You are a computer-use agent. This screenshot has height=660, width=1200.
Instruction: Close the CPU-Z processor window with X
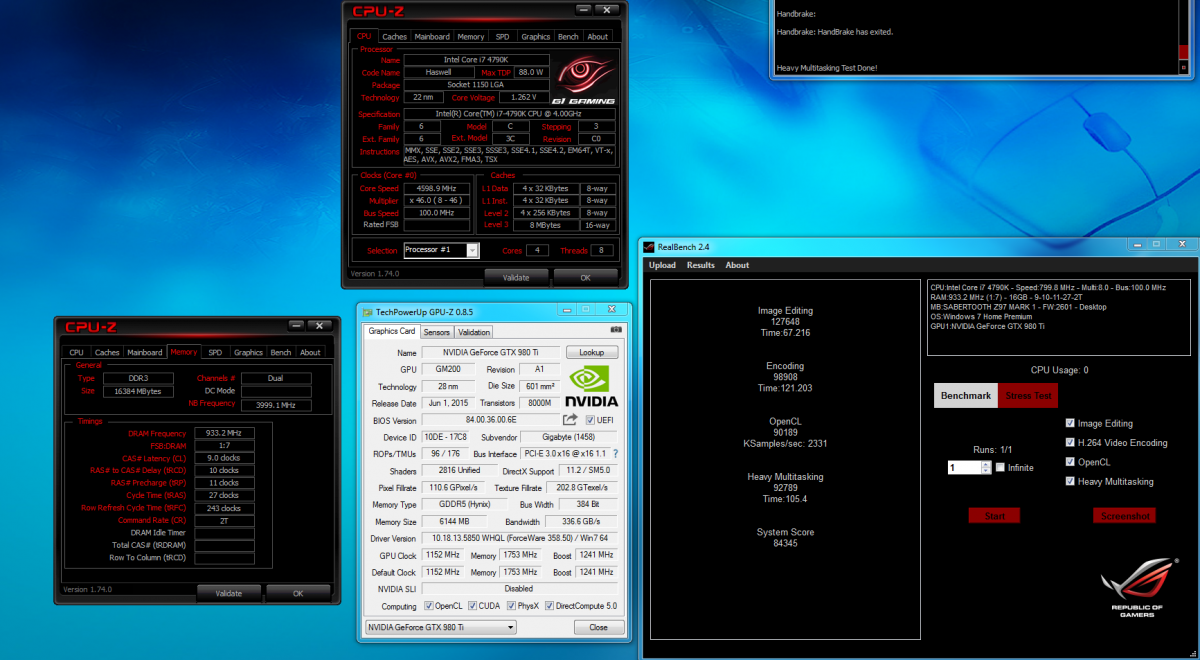click(x=606, y=11)
